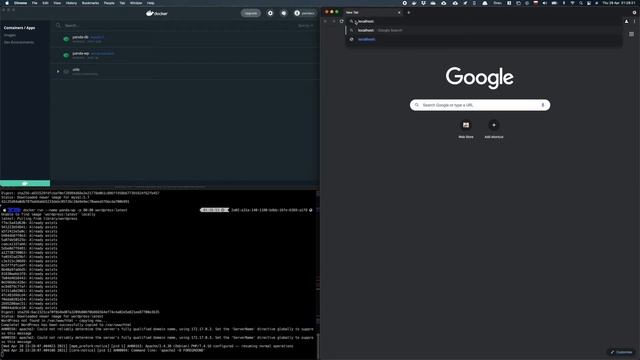Open the Bookmarks menu
The height and width of the screenshot is (360, 640).
(x=90, y=3)
